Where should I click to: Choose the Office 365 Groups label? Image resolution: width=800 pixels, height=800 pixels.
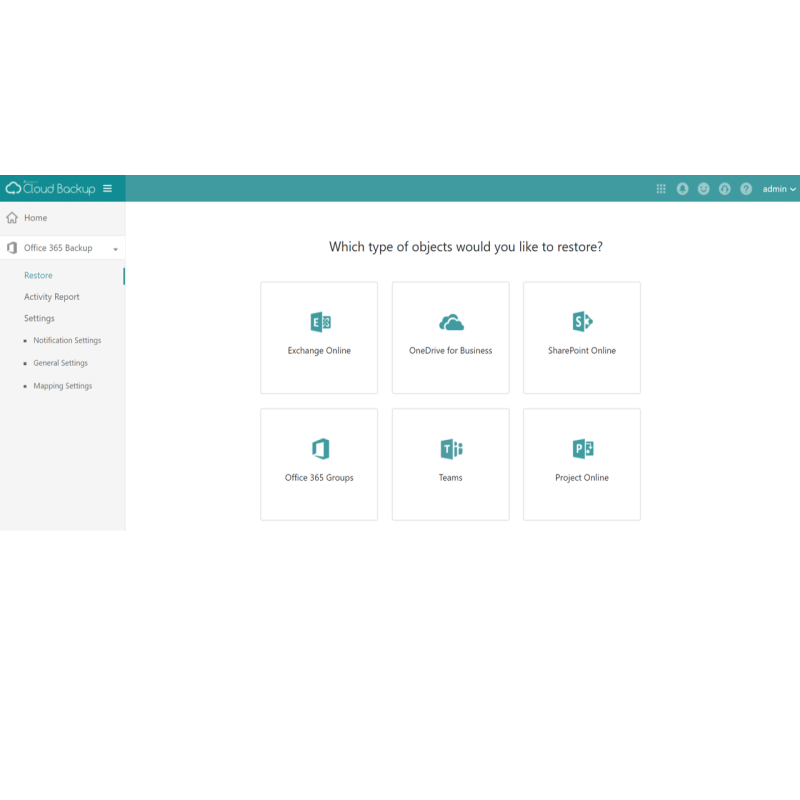coord(319,478)
